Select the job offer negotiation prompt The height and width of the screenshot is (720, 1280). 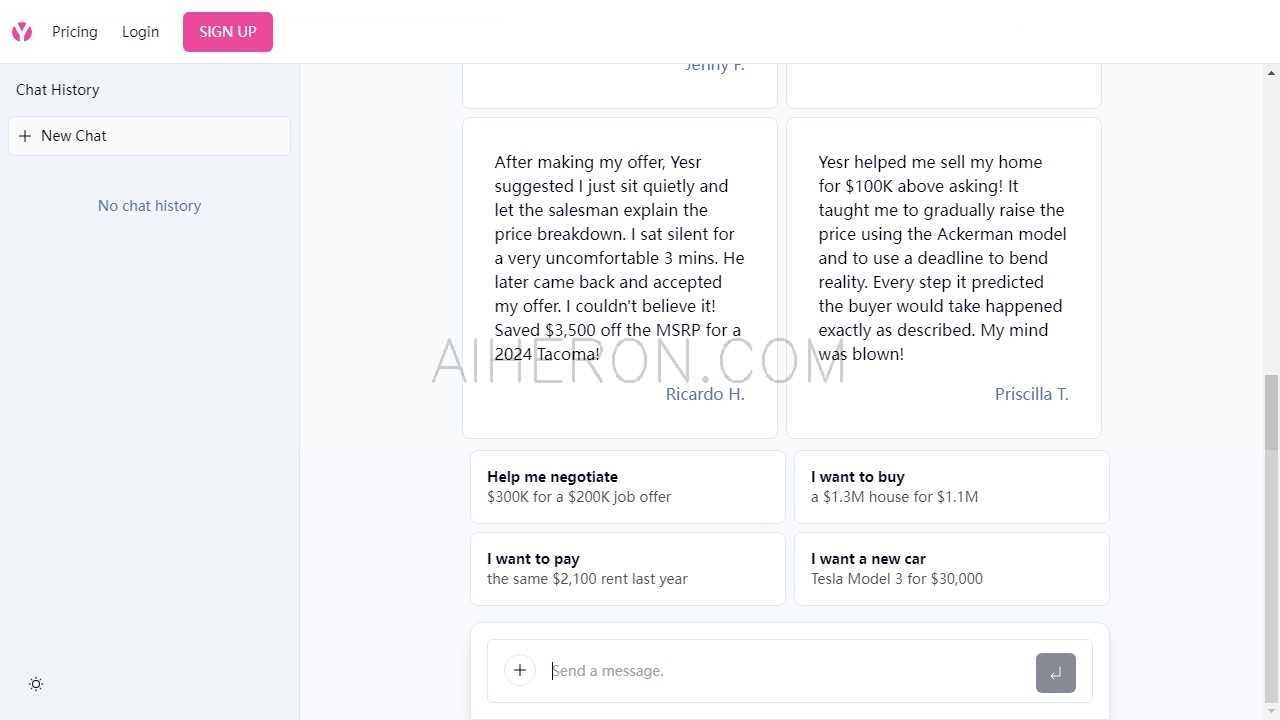[628, 486]
